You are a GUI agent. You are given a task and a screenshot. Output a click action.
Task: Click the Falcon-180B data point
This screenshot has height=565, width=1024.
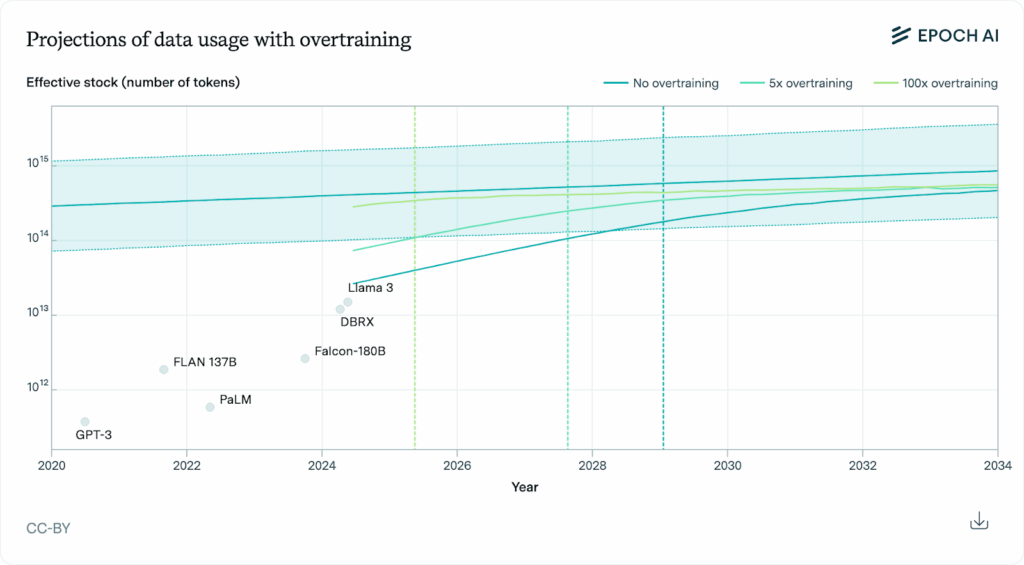[305, 358]
